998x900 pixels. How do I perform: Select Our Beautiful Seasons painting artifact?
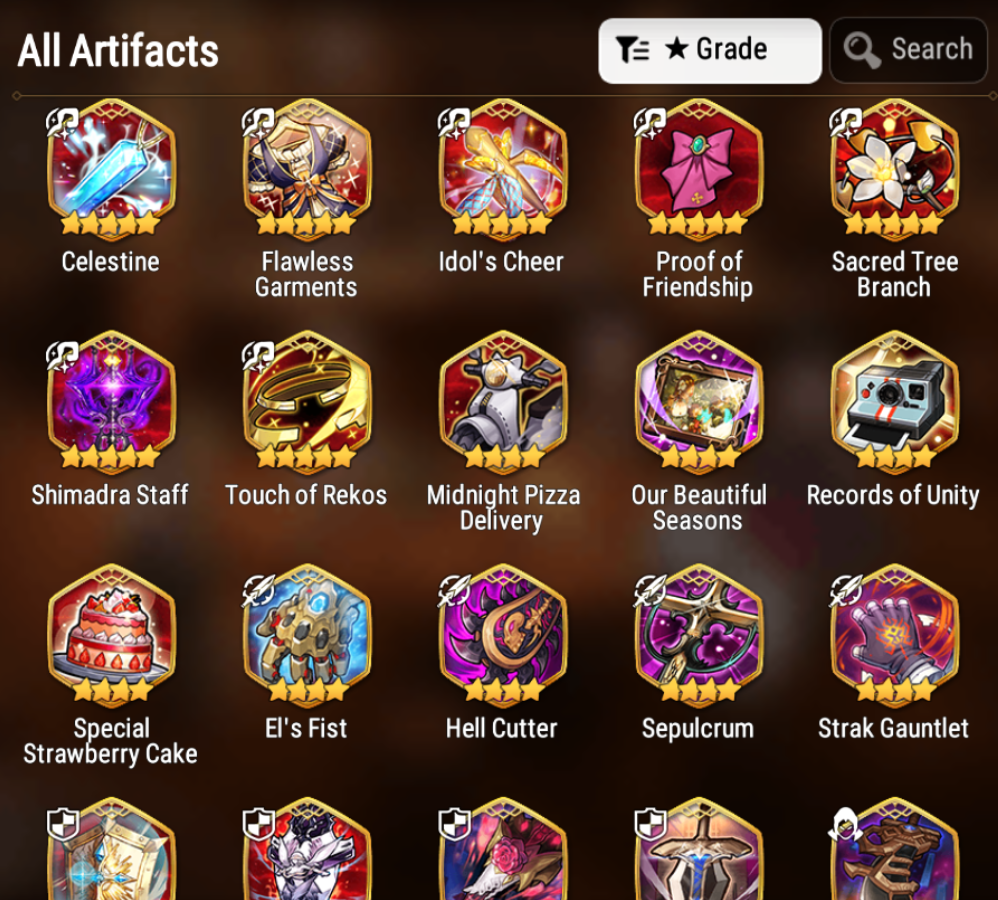pyautogui.click(x=699, y=402)
